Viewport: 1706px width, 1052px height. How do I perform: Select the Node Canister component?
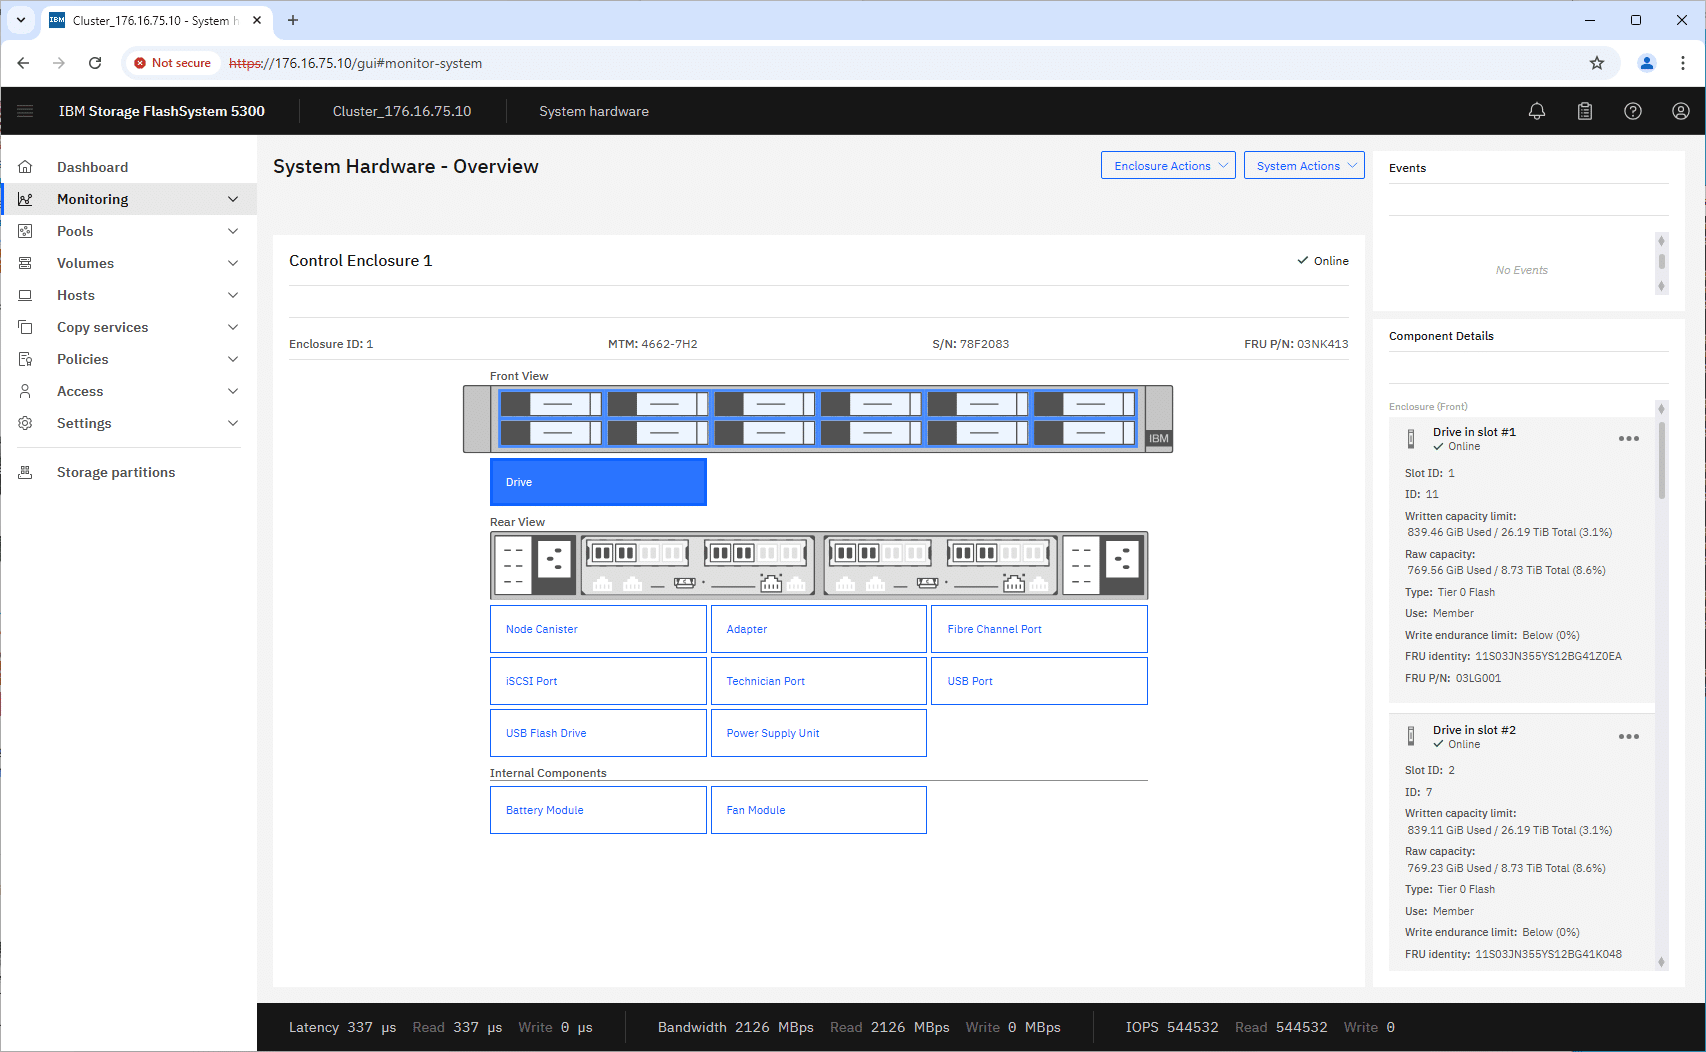pyautogui.click(x=598, y=629)
